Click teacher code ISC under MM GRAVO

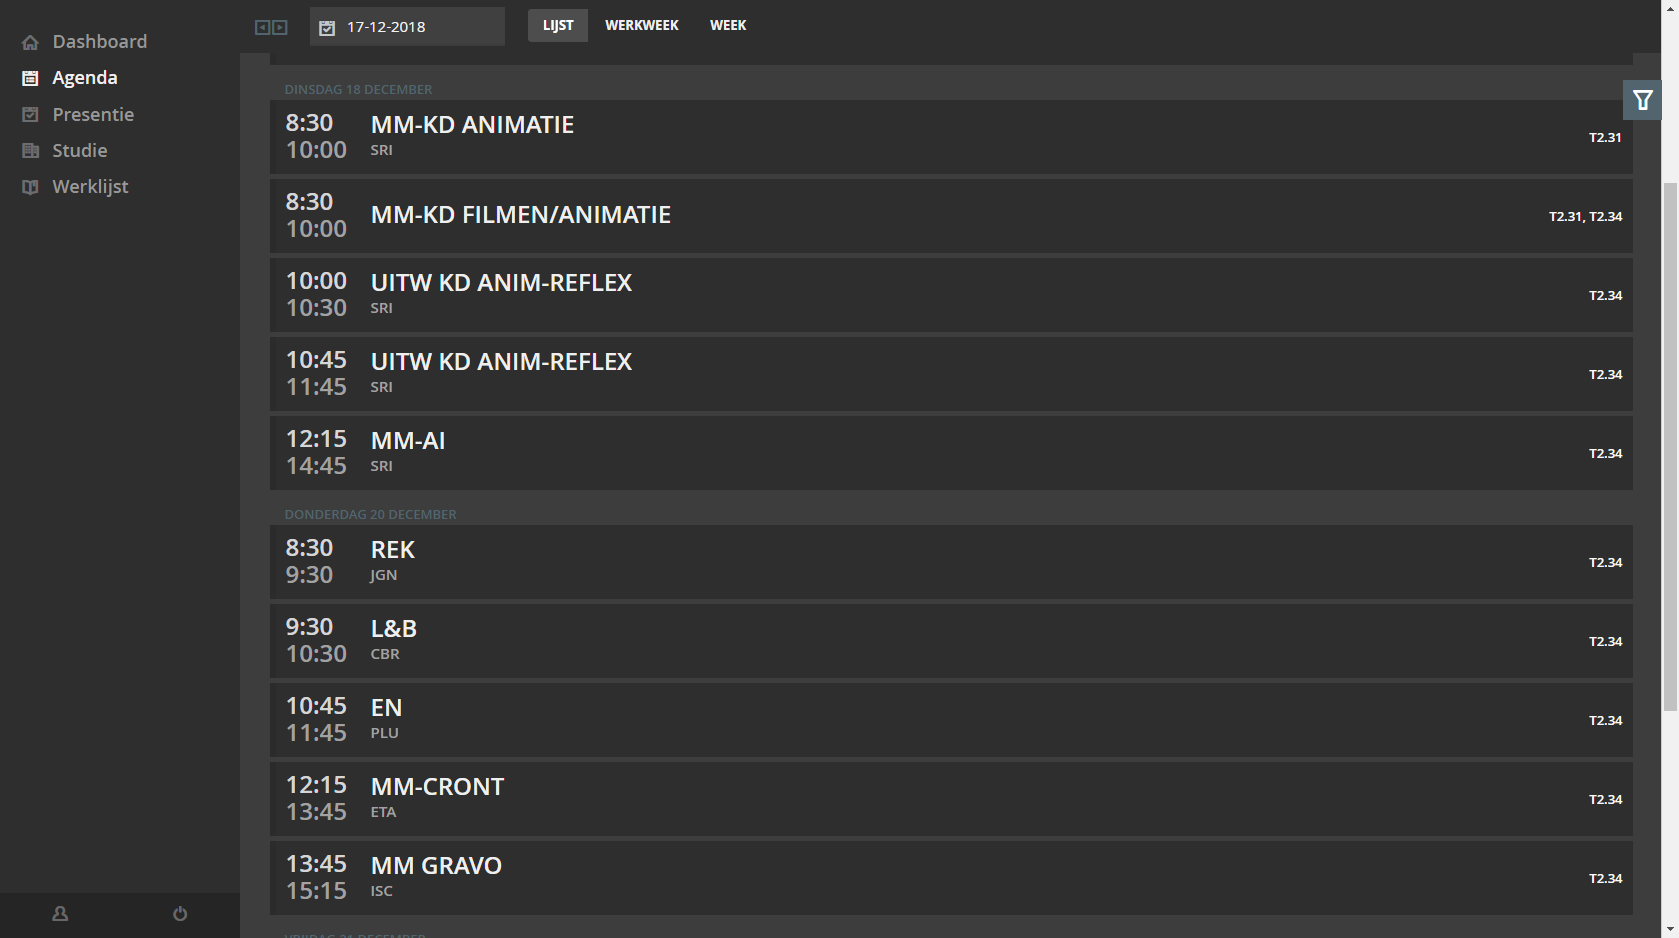tap(381, 891)
